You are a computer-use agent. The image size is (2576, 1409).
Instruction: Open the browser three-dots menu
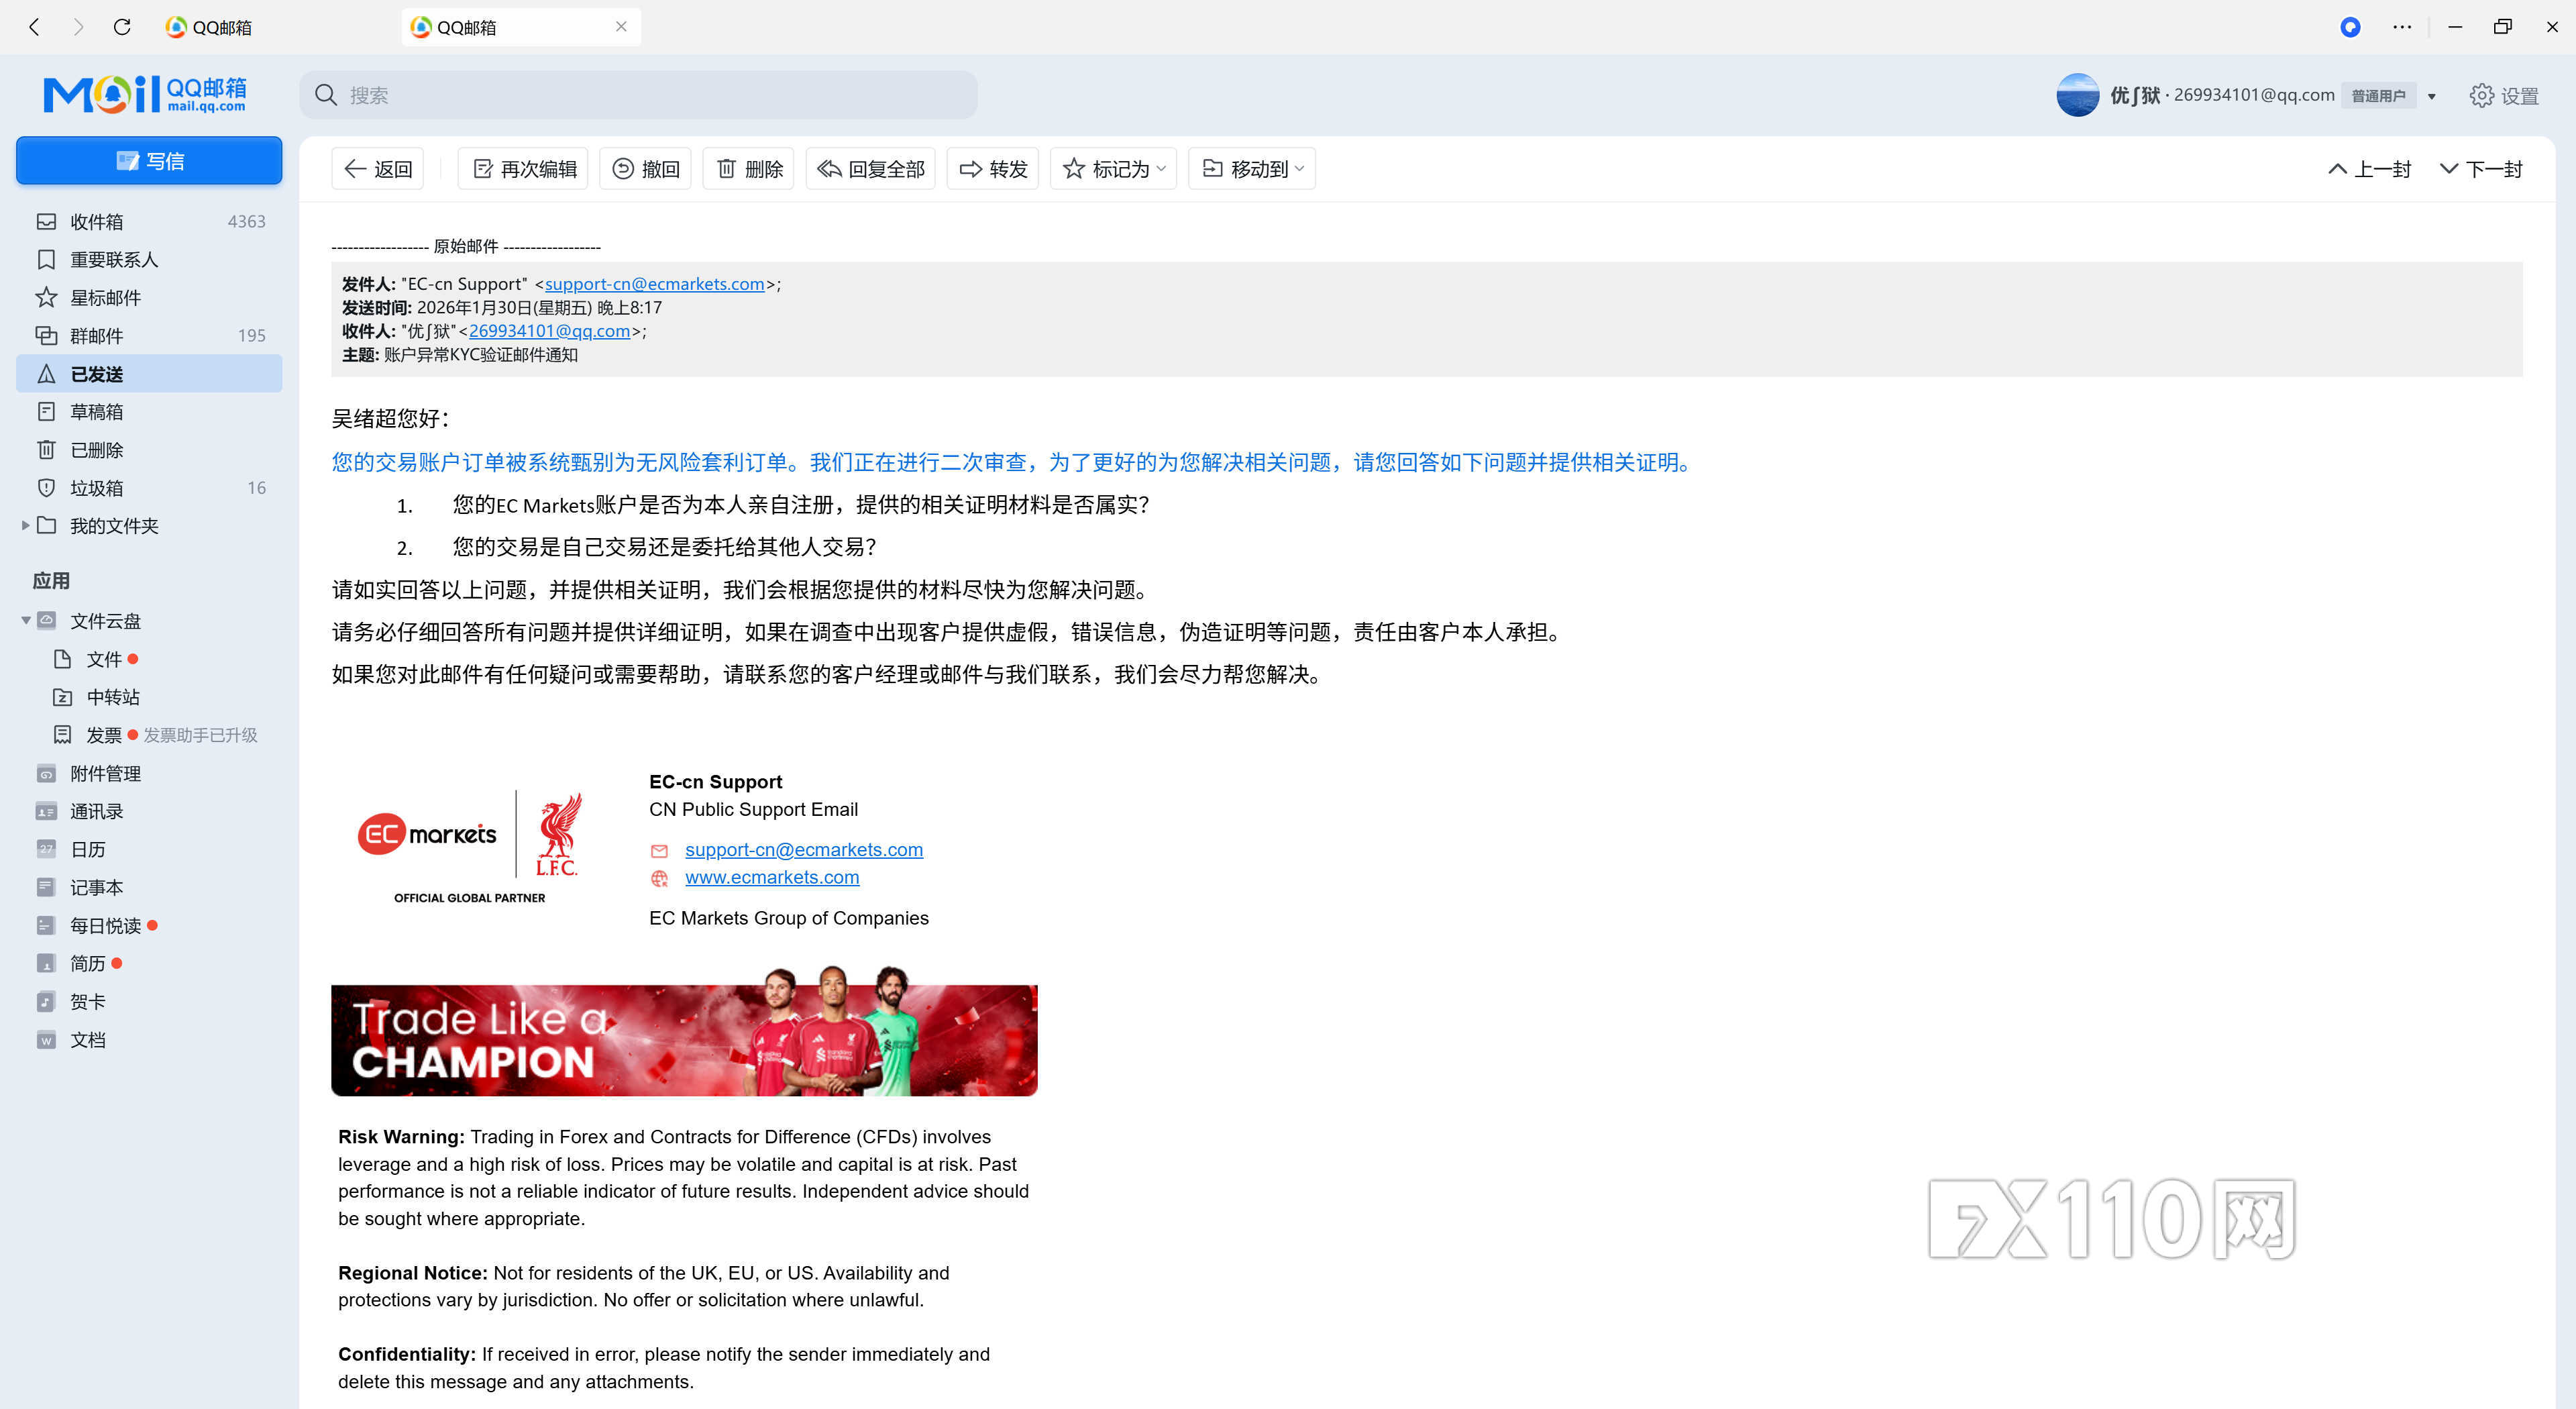[x=2402, y=27]
